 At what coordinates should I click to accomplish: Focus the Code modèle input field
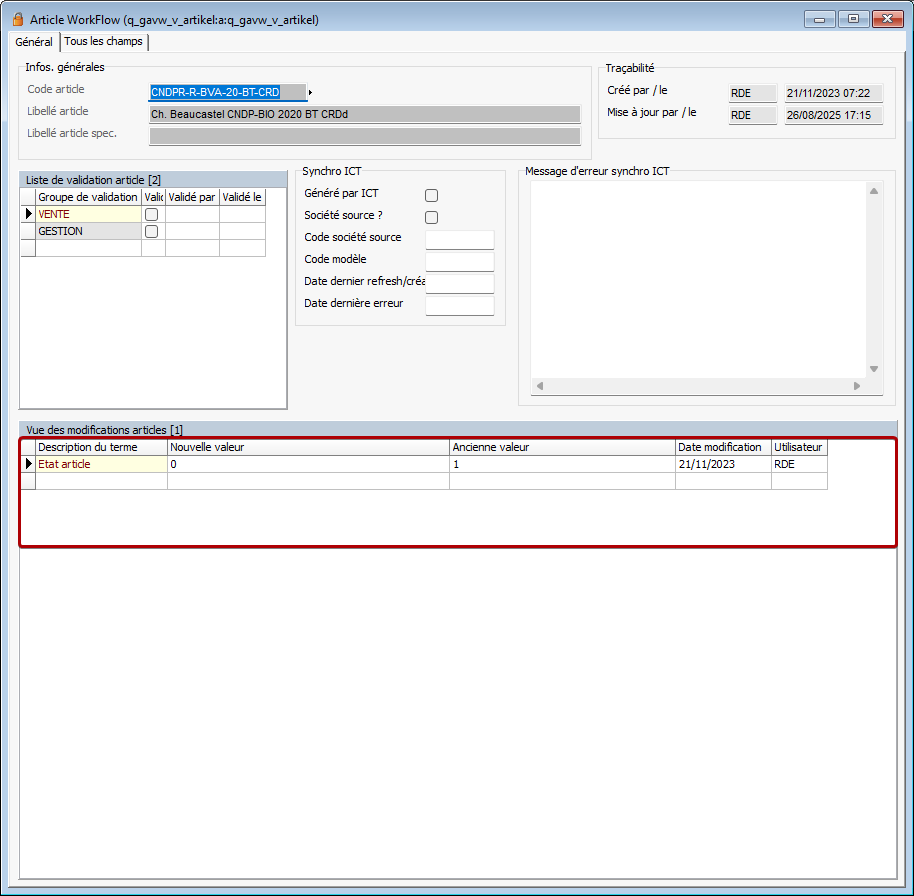459,261
